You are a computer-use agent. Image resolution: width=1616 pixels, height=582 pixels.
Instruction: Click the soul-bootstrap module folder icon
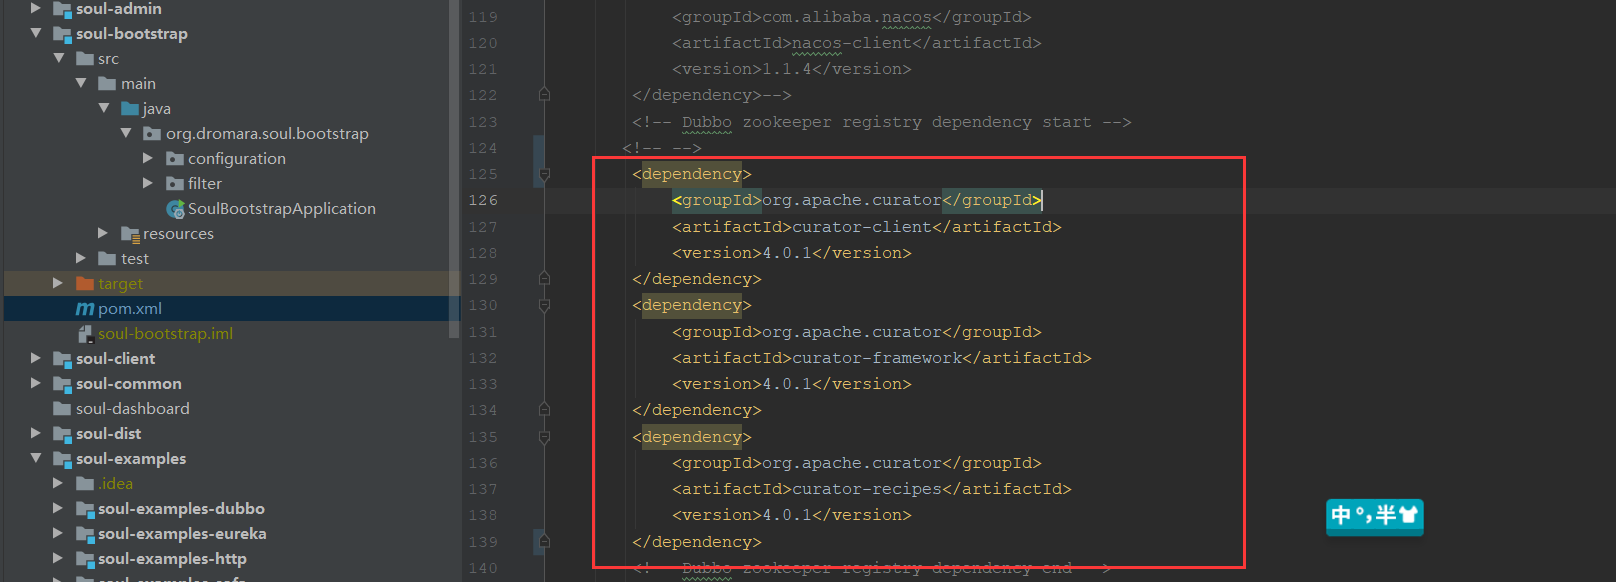62,34
